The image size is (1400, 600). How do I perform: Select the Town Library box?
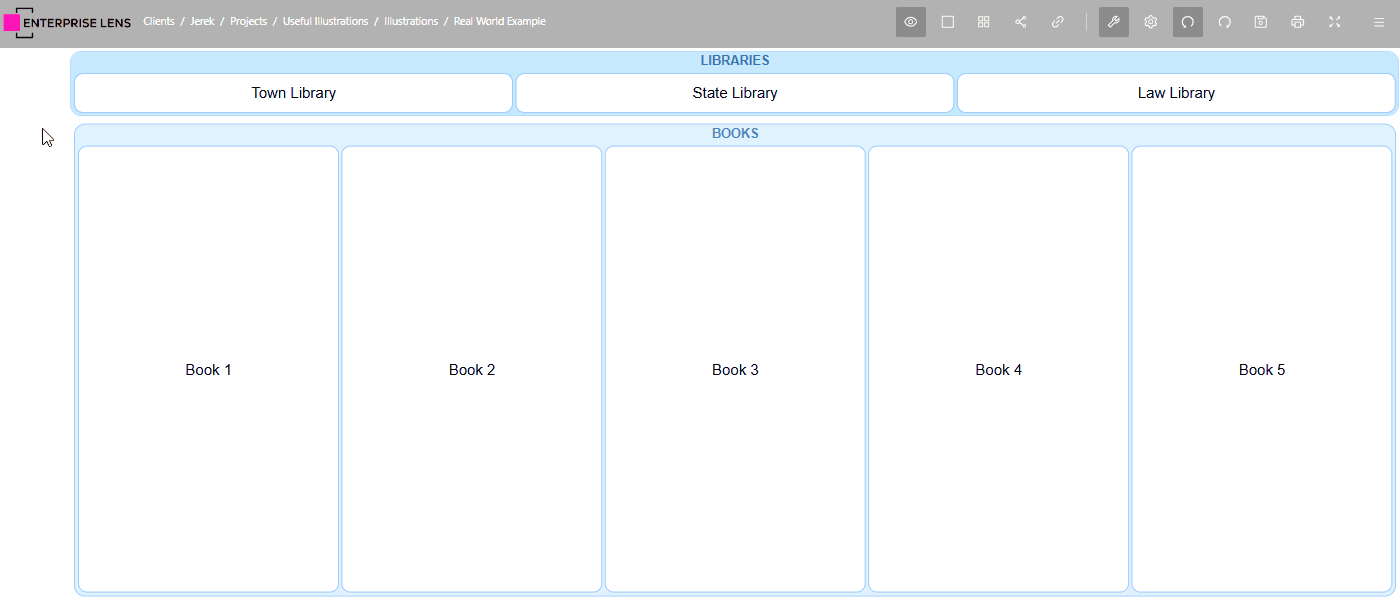pyautogui.click(x=293, y=93)
